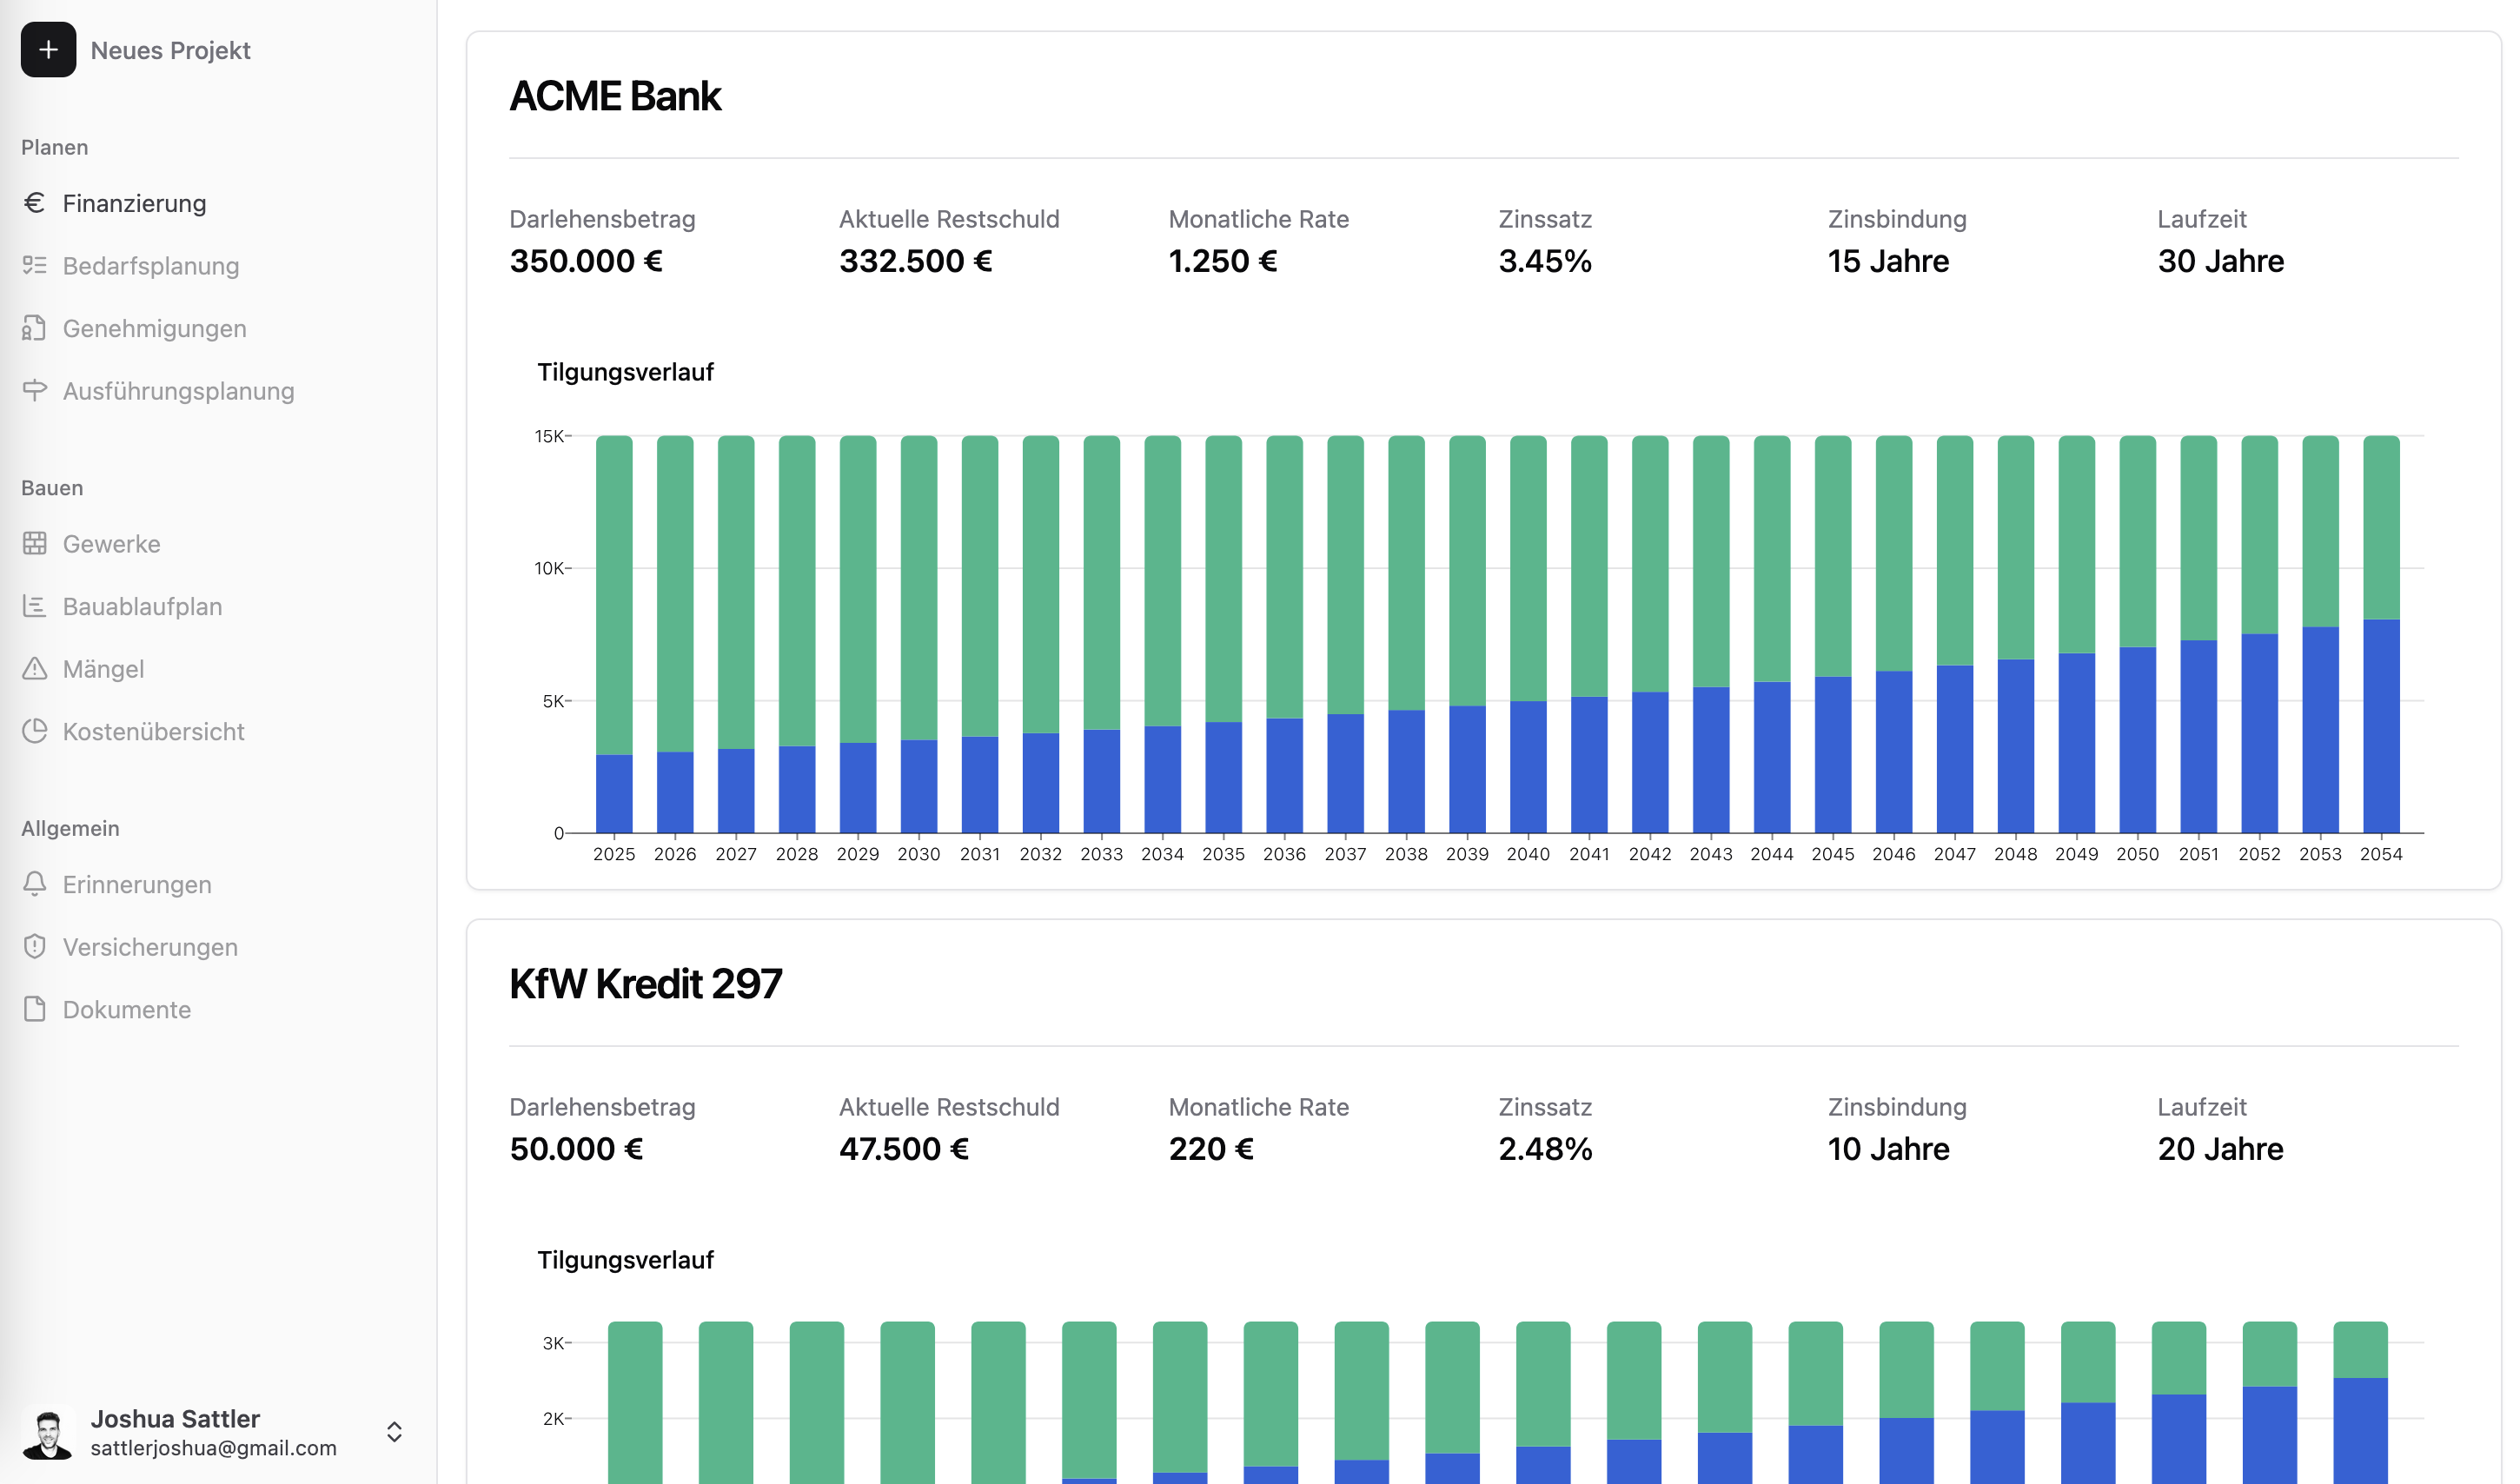
Task: Open the Dokumente menu item
Action: 126,1009
